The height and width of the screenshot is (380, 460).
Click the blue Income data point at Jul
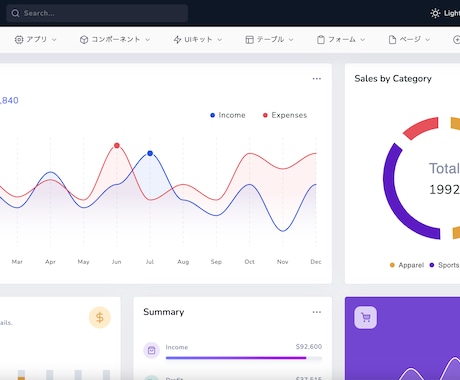point(150,153)
